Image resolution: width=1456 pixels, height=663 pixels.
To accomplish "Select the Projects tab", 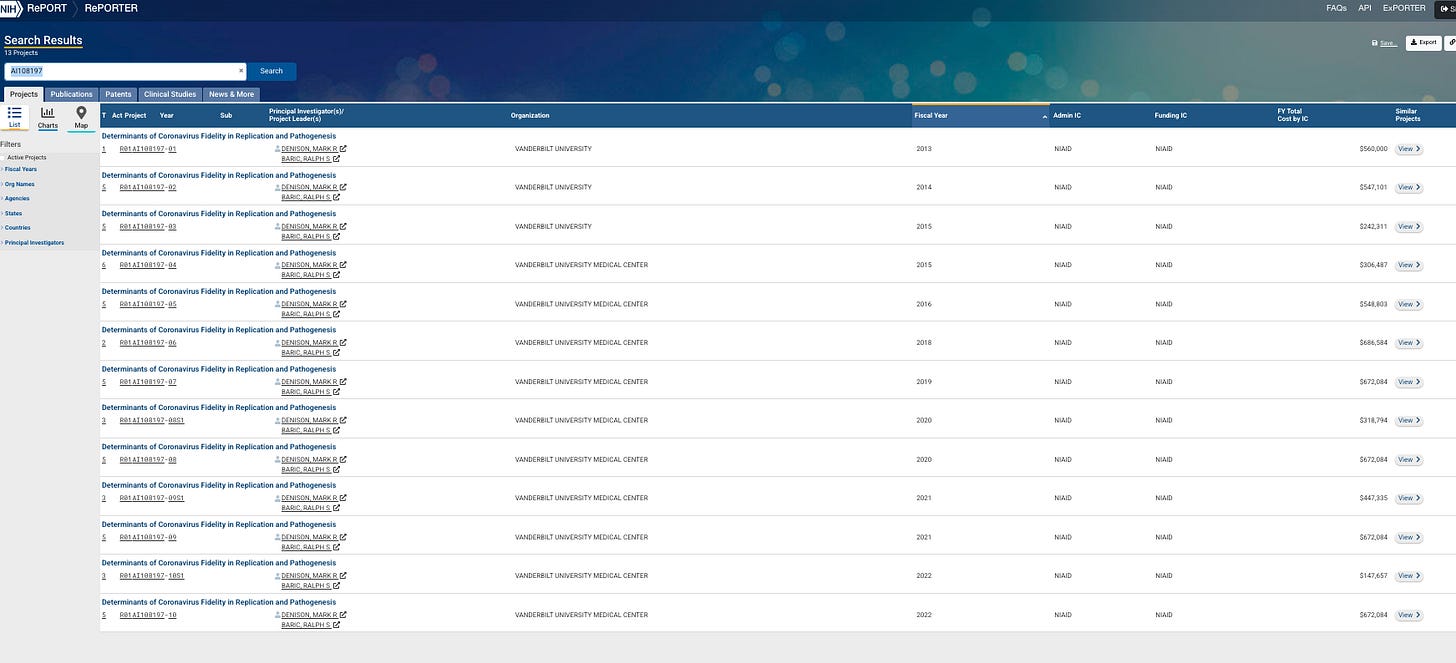I will (23, 94).
